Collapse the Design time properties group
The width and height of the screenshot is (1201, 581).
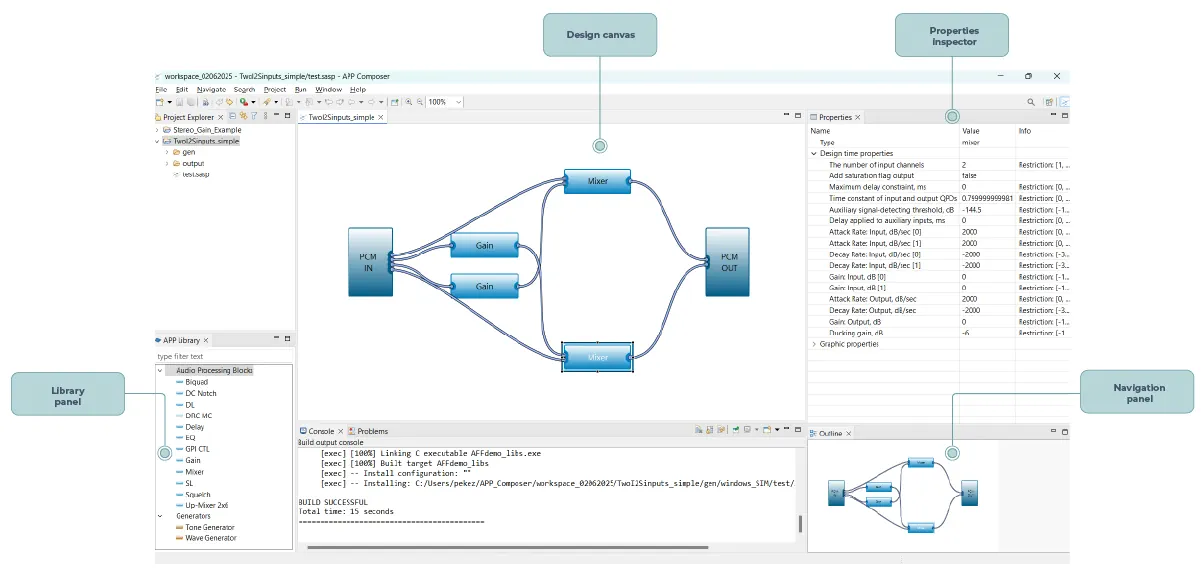tap(814, 153)
